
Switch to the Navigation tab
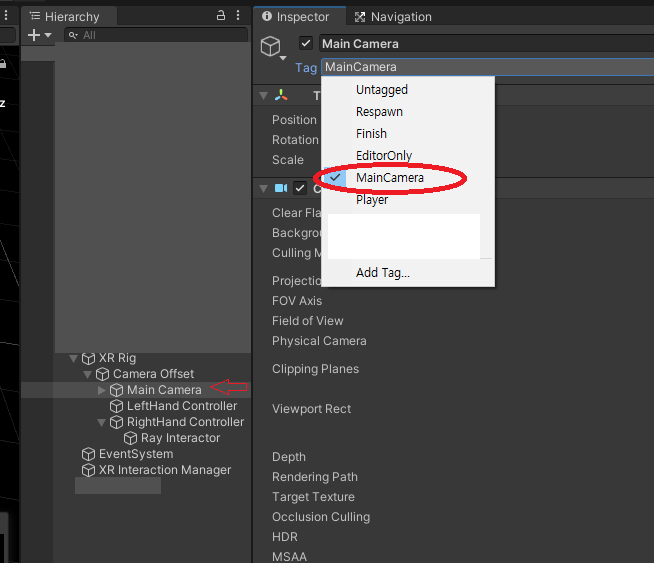click(393, 17)
